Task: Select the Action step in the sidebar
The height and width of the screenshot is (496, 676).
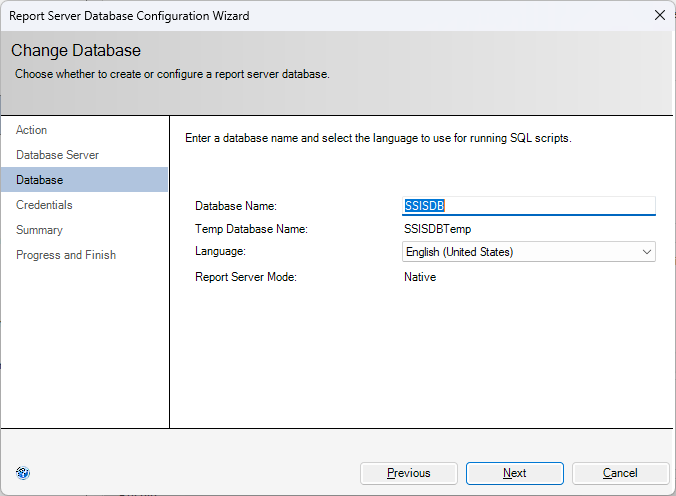Action: pyautogui.click(x=32, y=130)
